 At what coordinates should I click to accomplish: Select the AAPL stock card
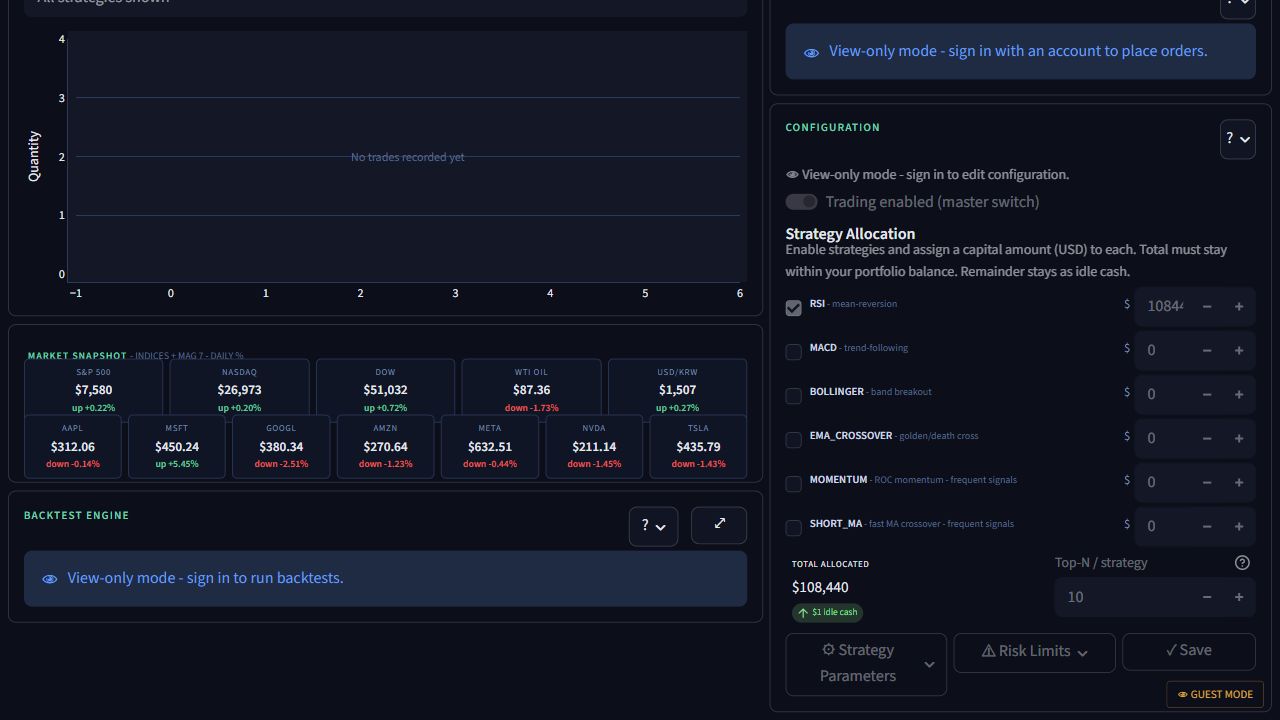[73, 446]
